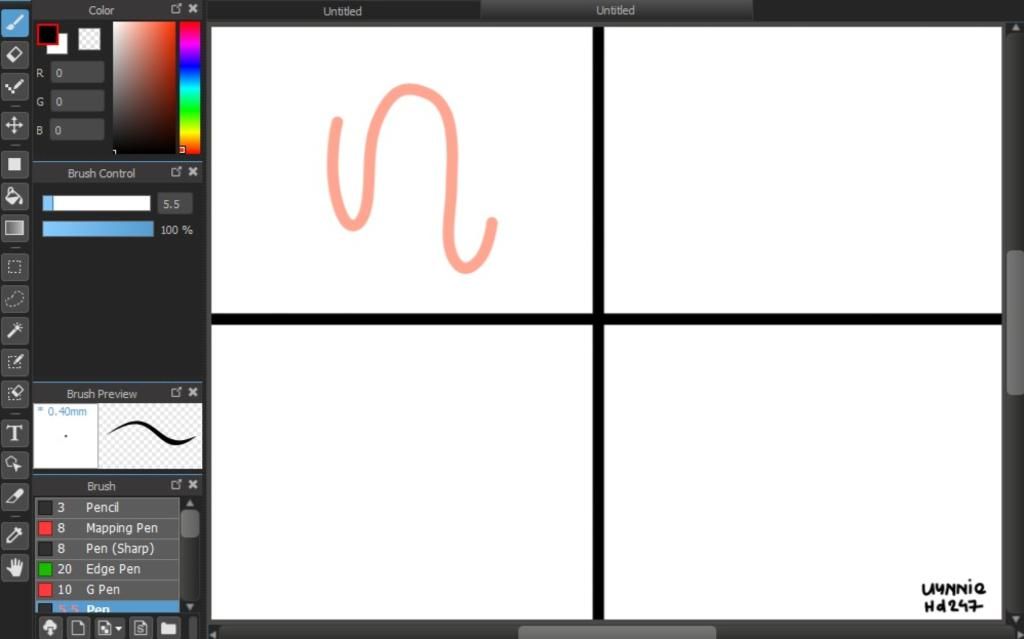Pick the Bucket fill tool
Screen dimensions: 1024x639
(x=14, y=196)
